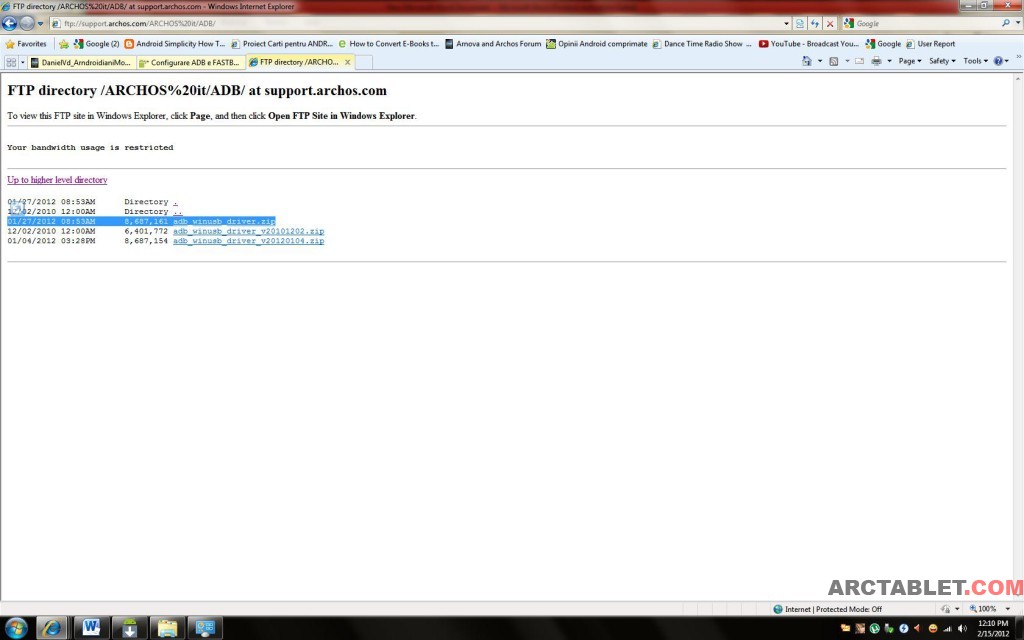
Task: Click the Quick Tabs grid icon
Action: pos(11,62)
